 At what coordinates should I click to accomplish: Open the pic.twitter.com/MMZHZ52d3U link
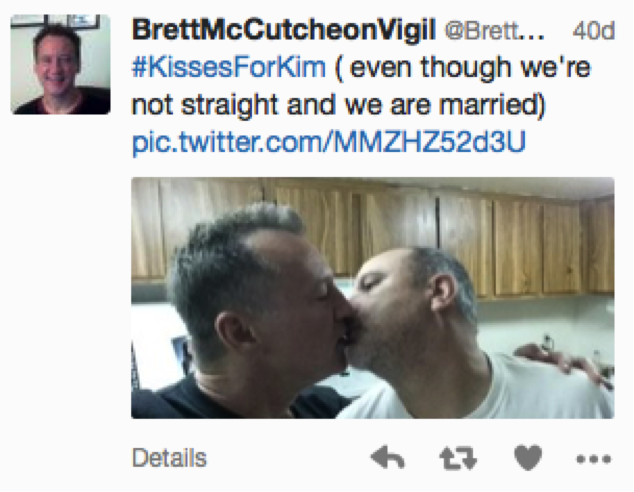[329, 142]
